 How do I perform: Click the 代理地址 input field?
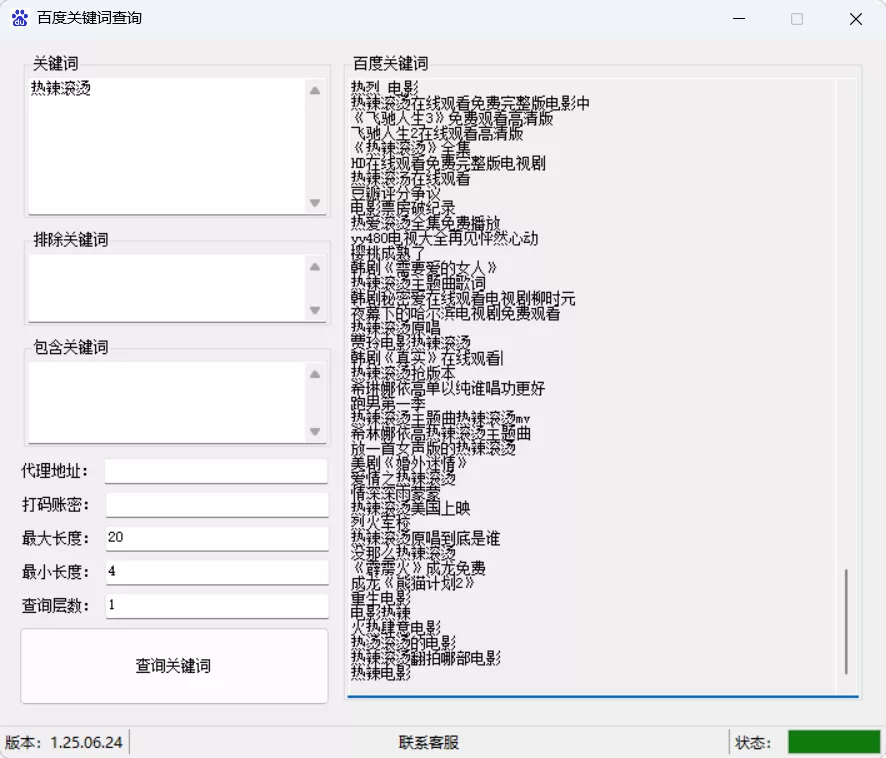216,471
